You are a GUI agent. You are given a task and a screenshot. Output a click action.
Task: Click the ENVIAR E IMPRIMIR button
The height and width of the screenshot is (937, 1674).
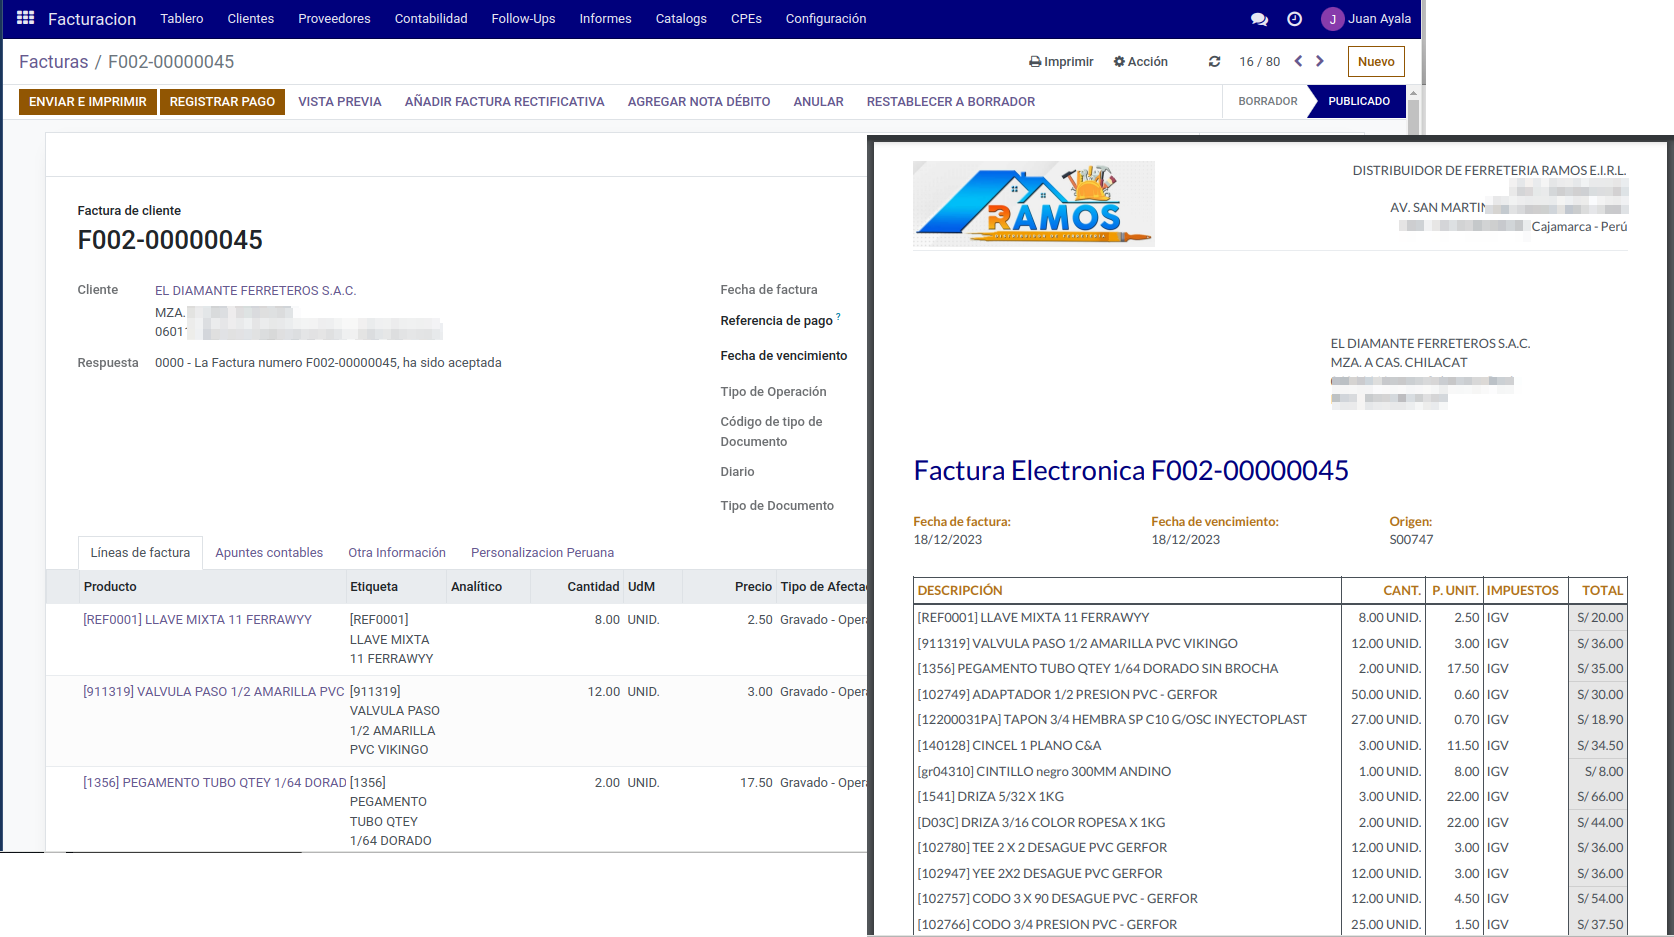[88, 102]
